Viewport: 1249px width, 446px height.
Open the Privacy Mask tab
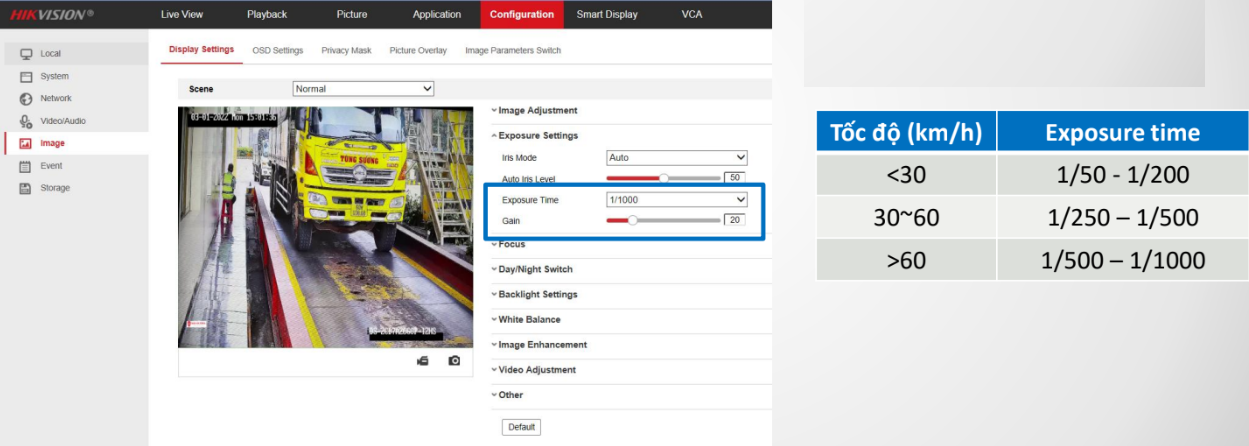(x=346, y=50)
